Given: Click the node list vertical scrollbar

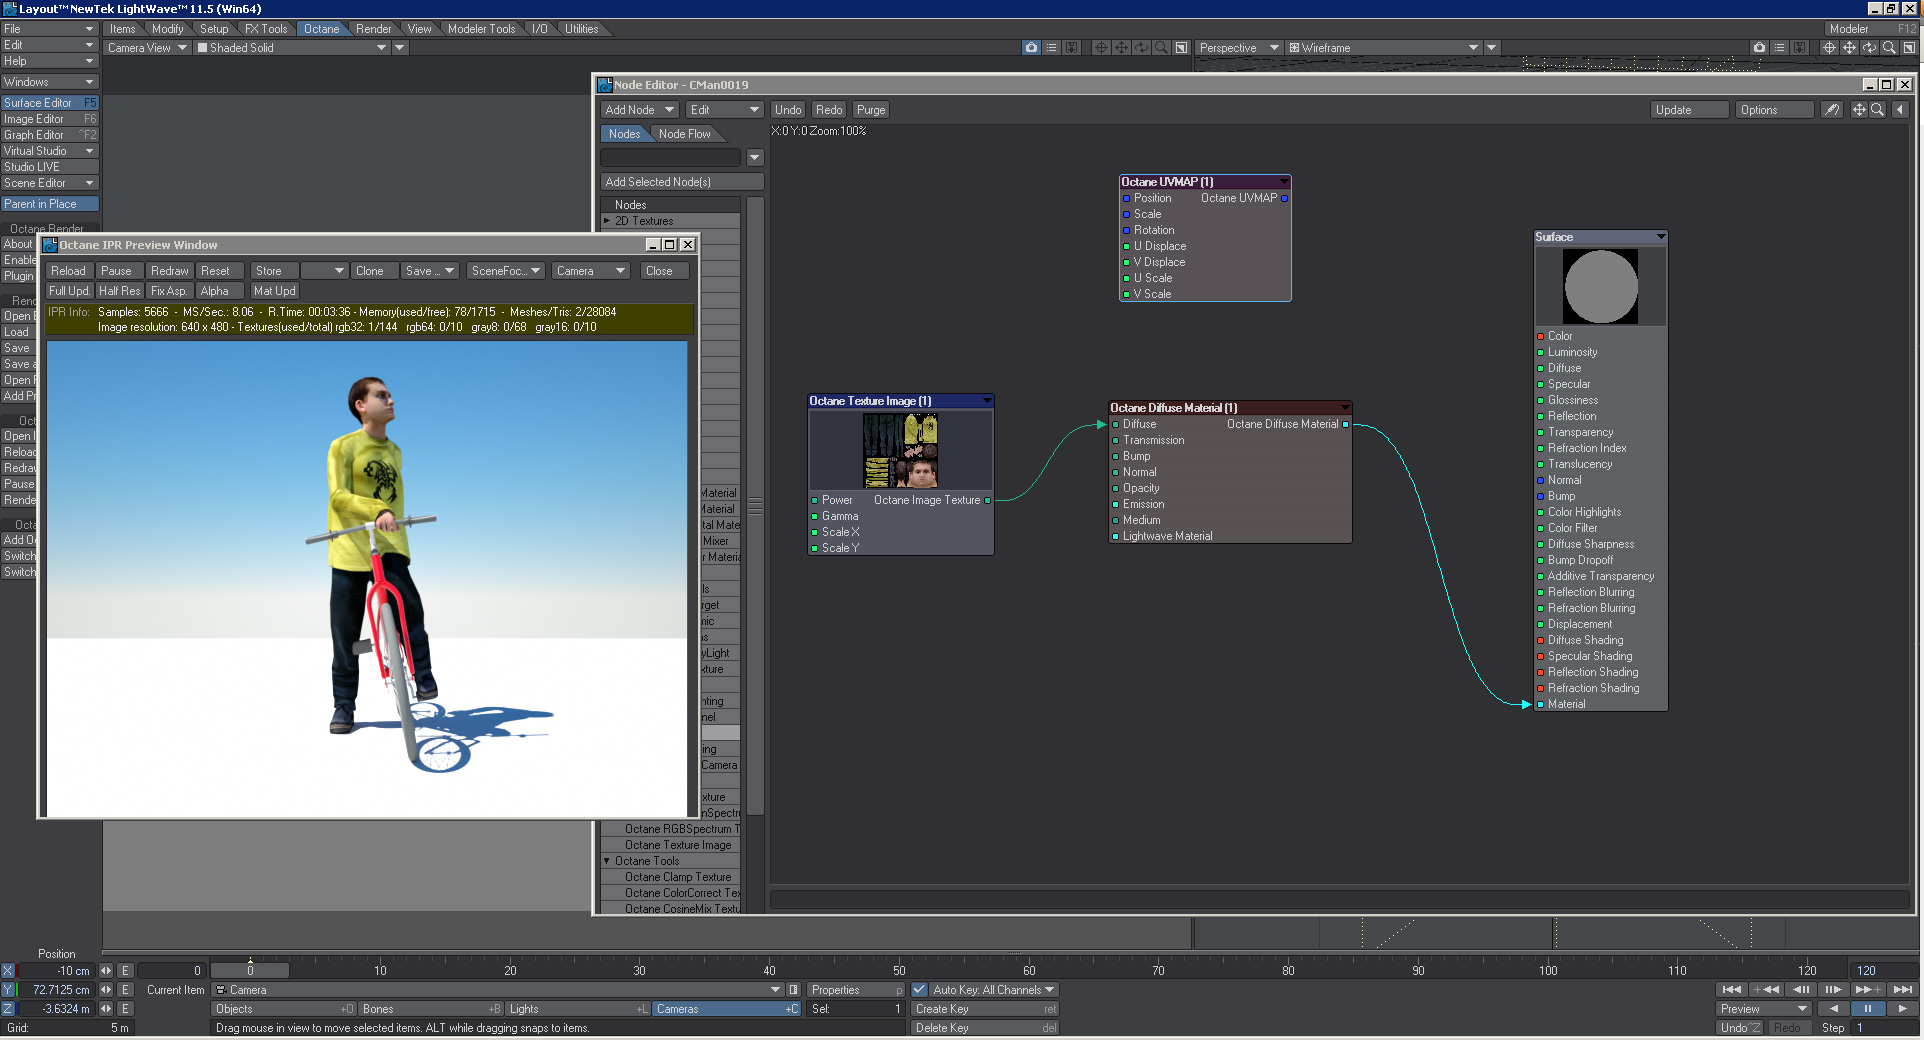Looking at the screenshot, I should (756, 506).
